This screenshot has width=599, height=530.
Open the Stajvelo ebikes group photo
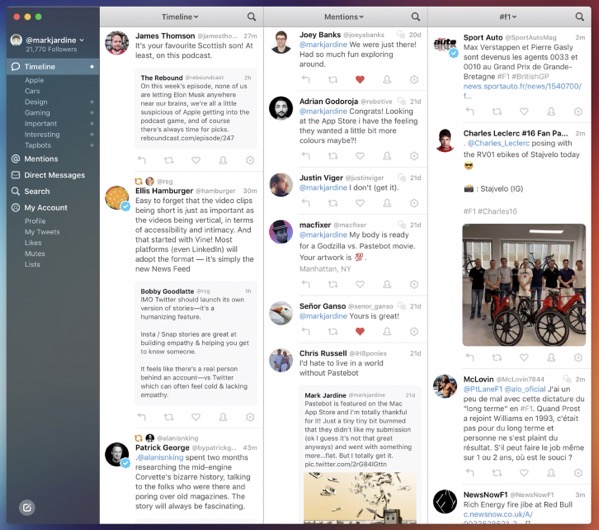click(x=524, y=285)
